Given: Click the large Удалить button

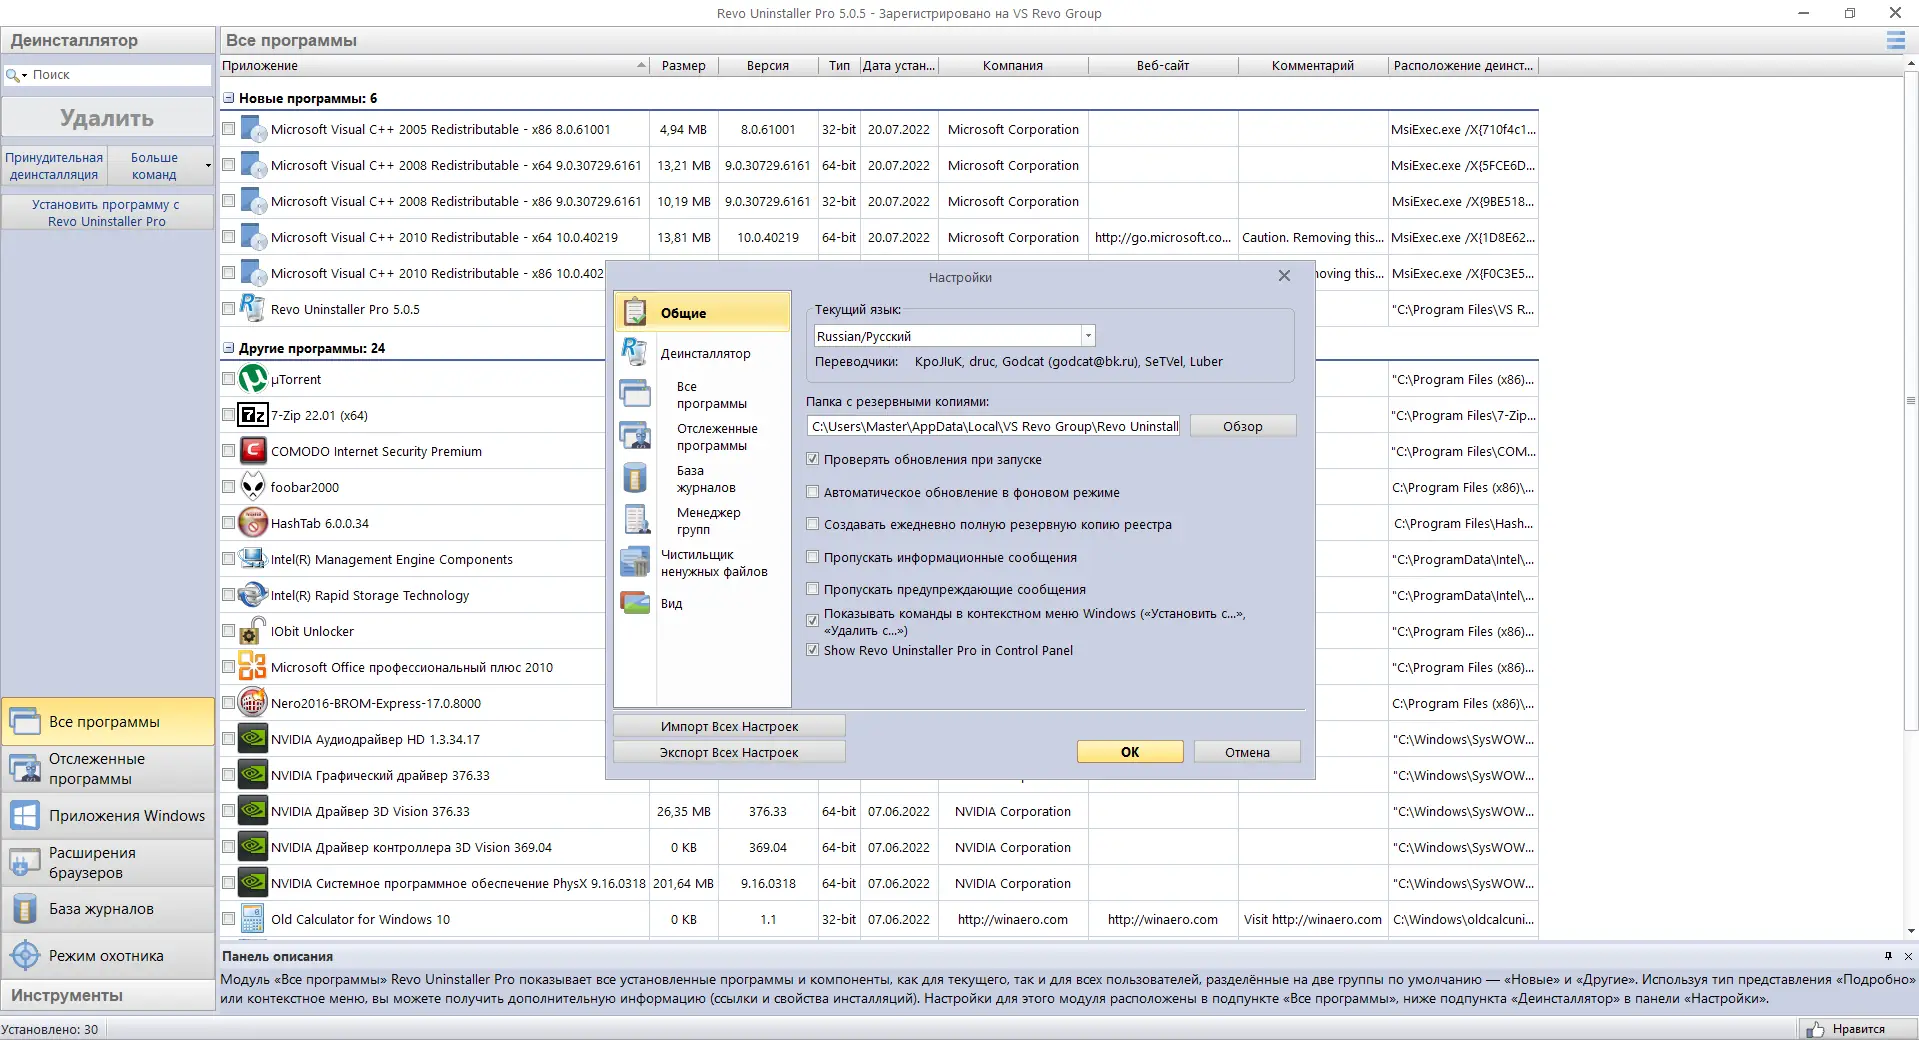Looking at the screenshot, I should click(107, 118).
